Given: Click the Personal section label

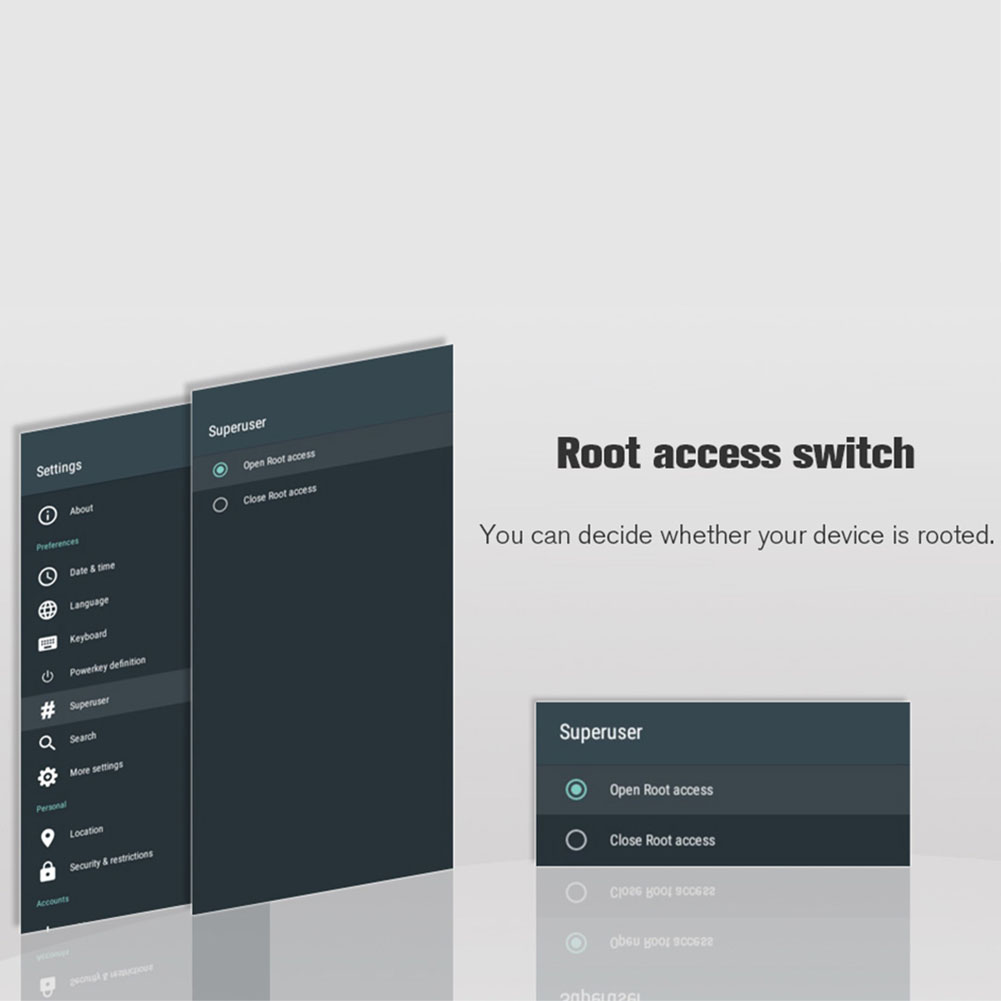Looking at the screenshot, I should click(51, 806).
